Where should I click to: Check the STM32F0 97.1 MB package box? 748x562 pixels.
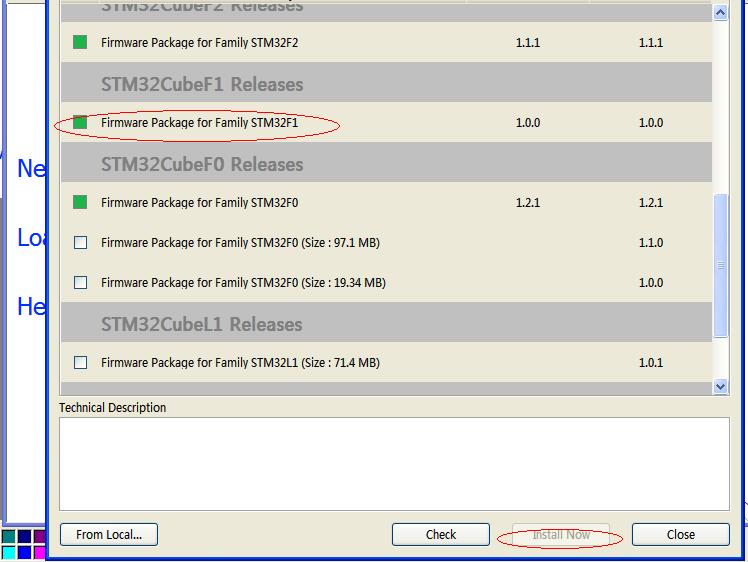pyautogui.click(x=81, y=242)
